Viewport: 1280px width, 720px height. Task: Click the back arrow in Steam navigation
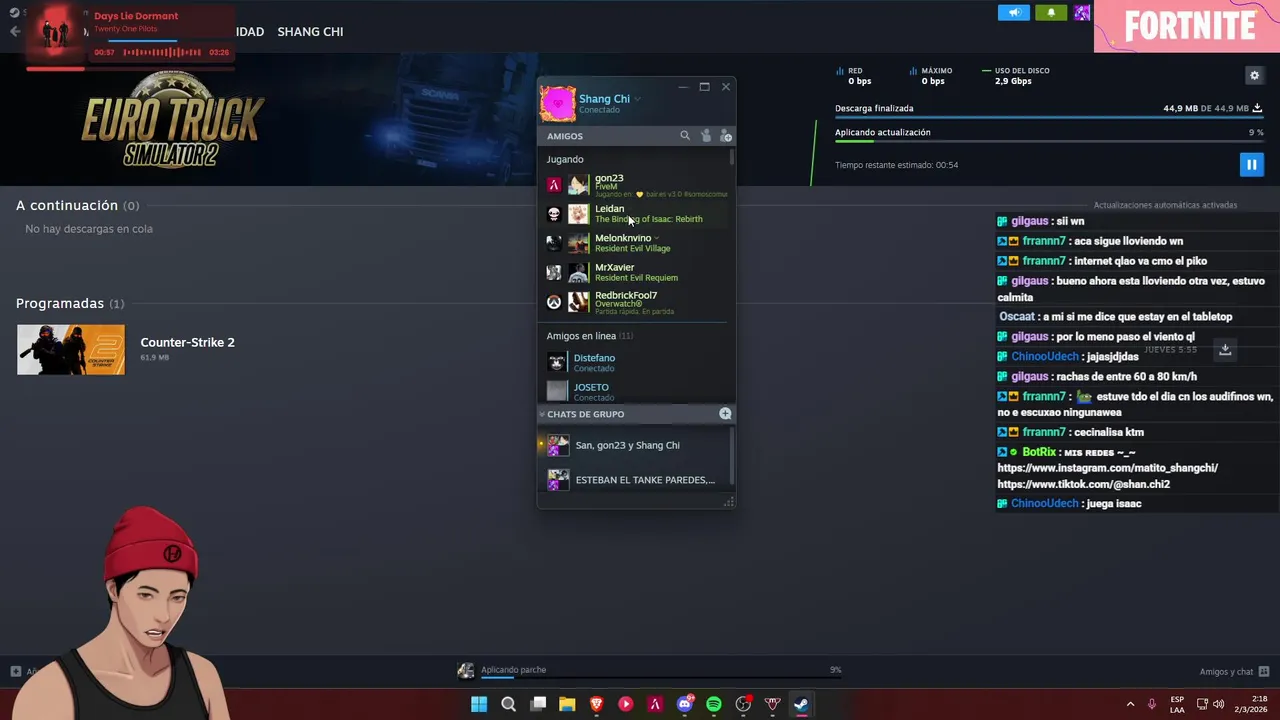(x=14, y=31)
